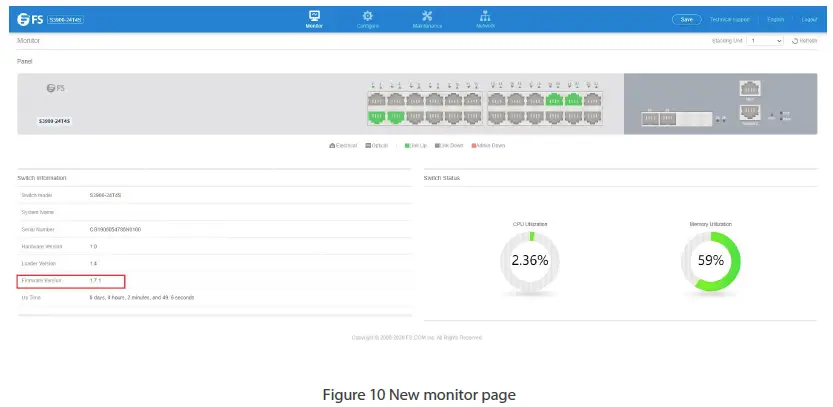This screenshot has width=833, height=407.
Task: Click the FS logo in the header
Action: tap(30, 20)
